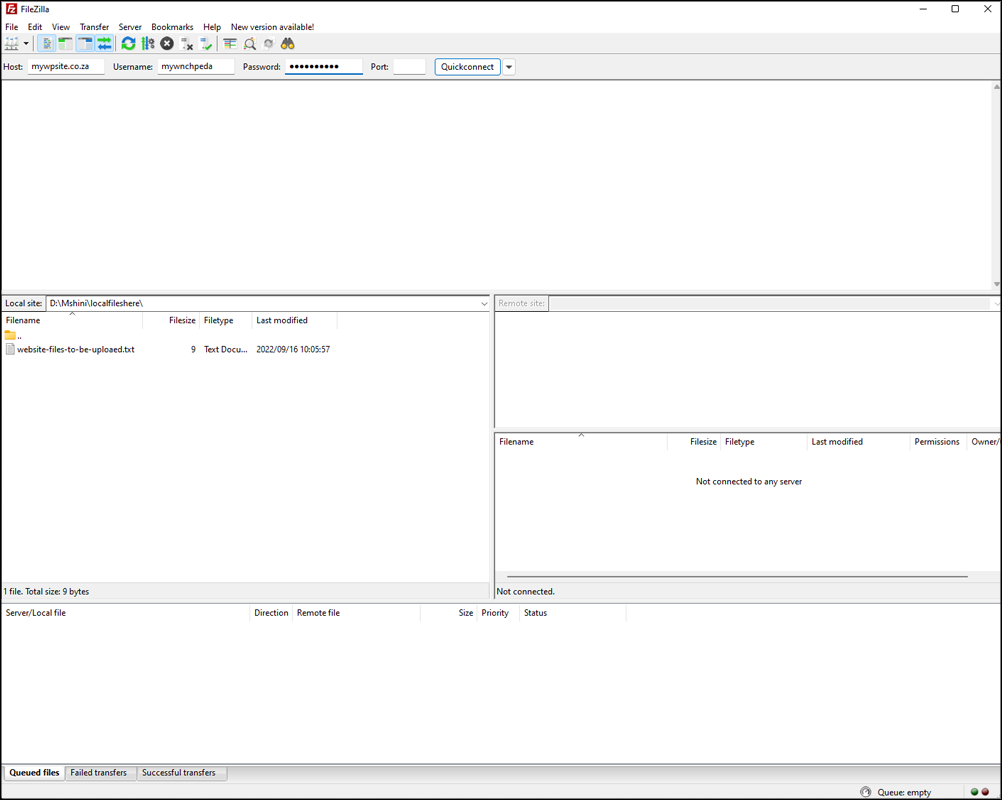The height and width of the screenshot is (800, 1002).
Task: Cancel the current operation
Action: (x=167, y=44)
